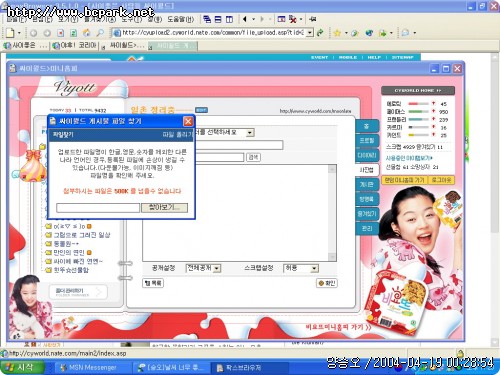500x375 pixels.
Task: Click the 찾아보기... browse button
Action: (164, 207)
